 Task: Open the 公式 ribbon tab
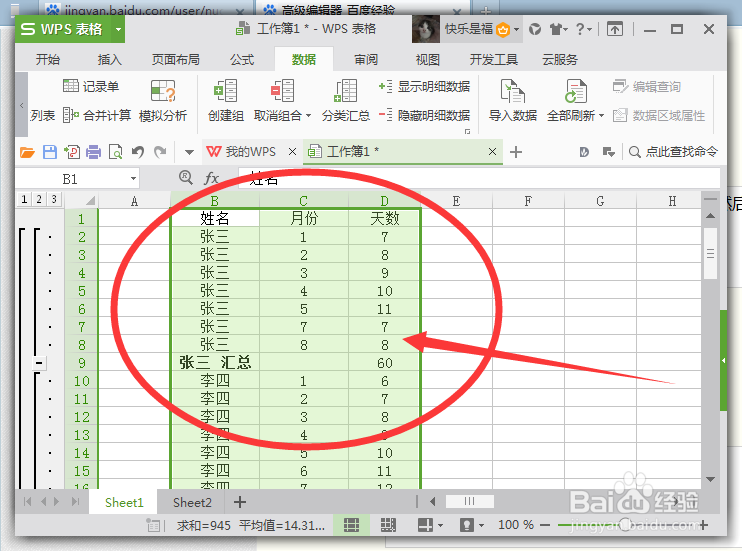242,60
